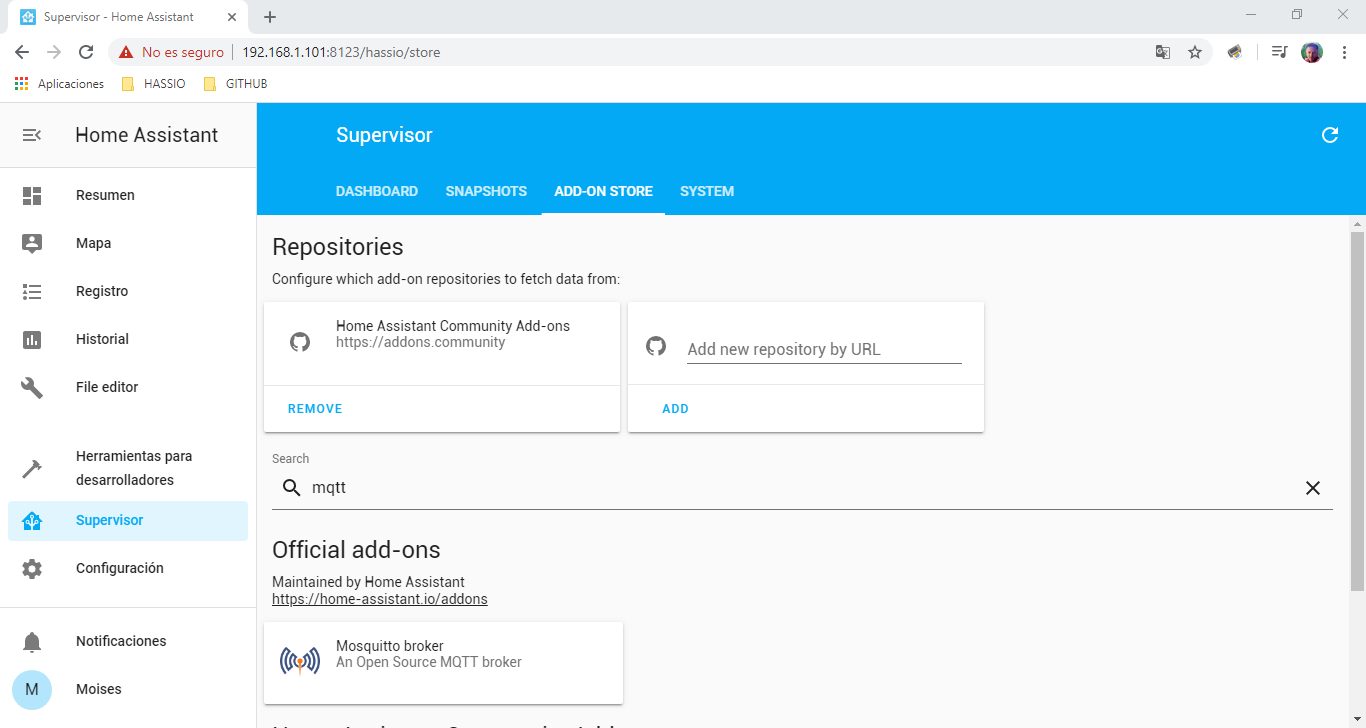Click the page vertical scrollbar
Viewport: 1366px width, 728px height.
point(1357,410)
